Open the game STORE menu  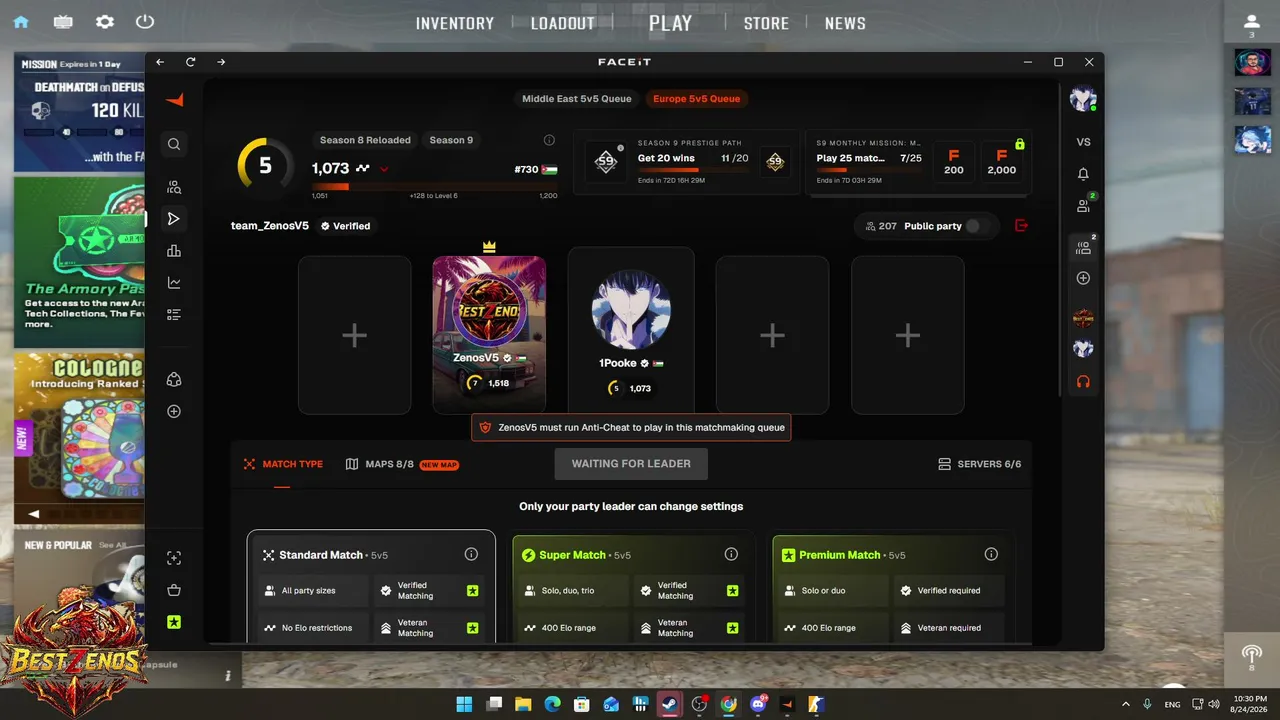(x=766, y=23)
